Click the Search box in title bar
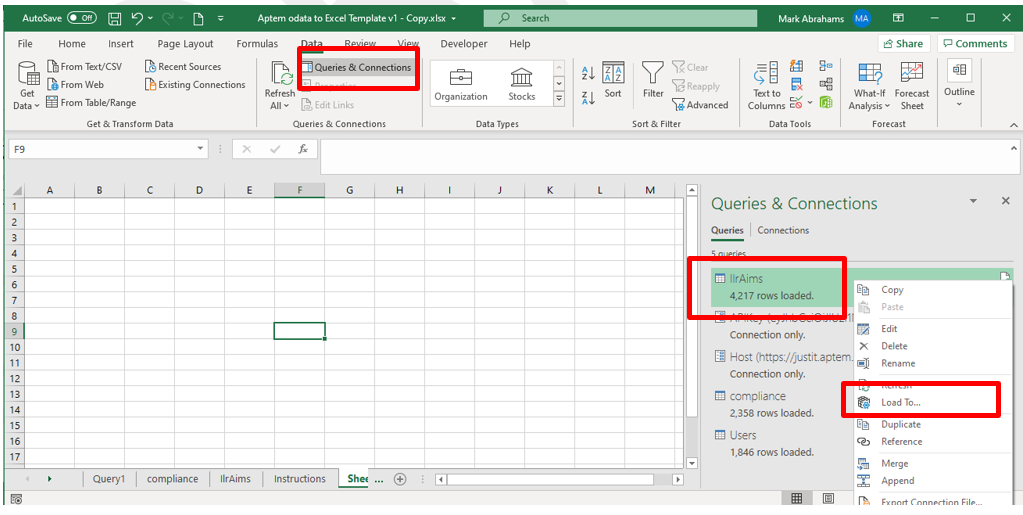This screenshot has height=515, width=1023. pos(620,18)
